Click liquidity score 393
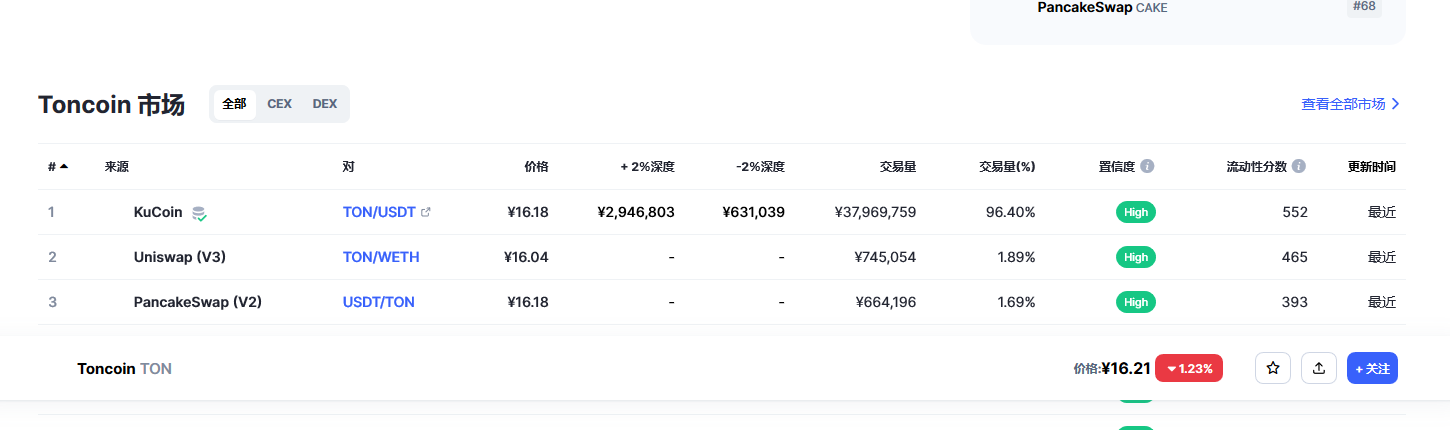1450x430 pixels. click(1295, 302)
